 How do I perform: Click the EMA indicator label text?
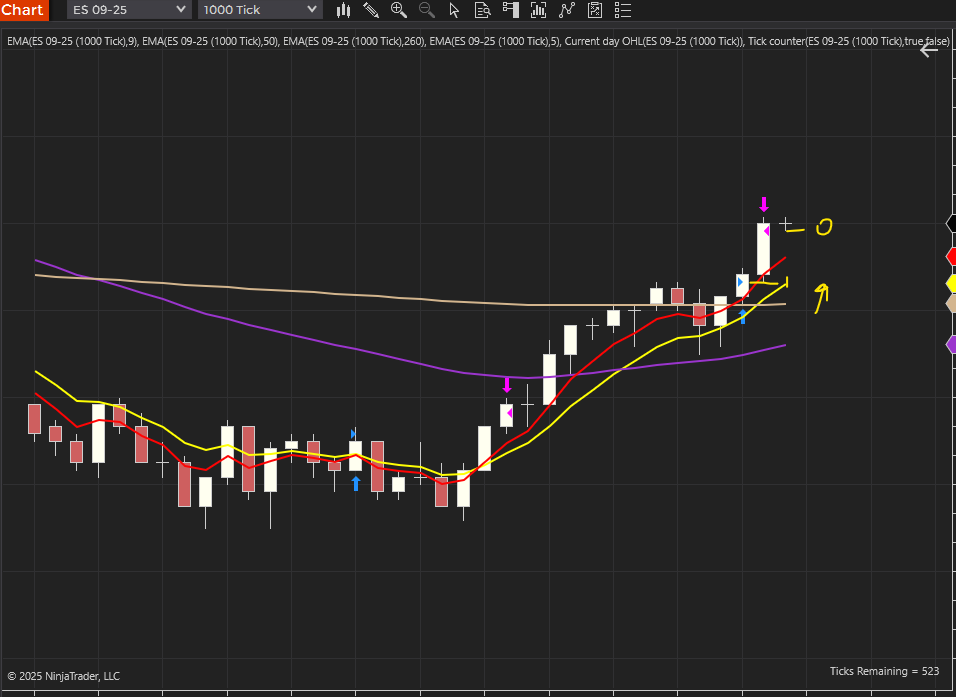click(x=478, y=41)
